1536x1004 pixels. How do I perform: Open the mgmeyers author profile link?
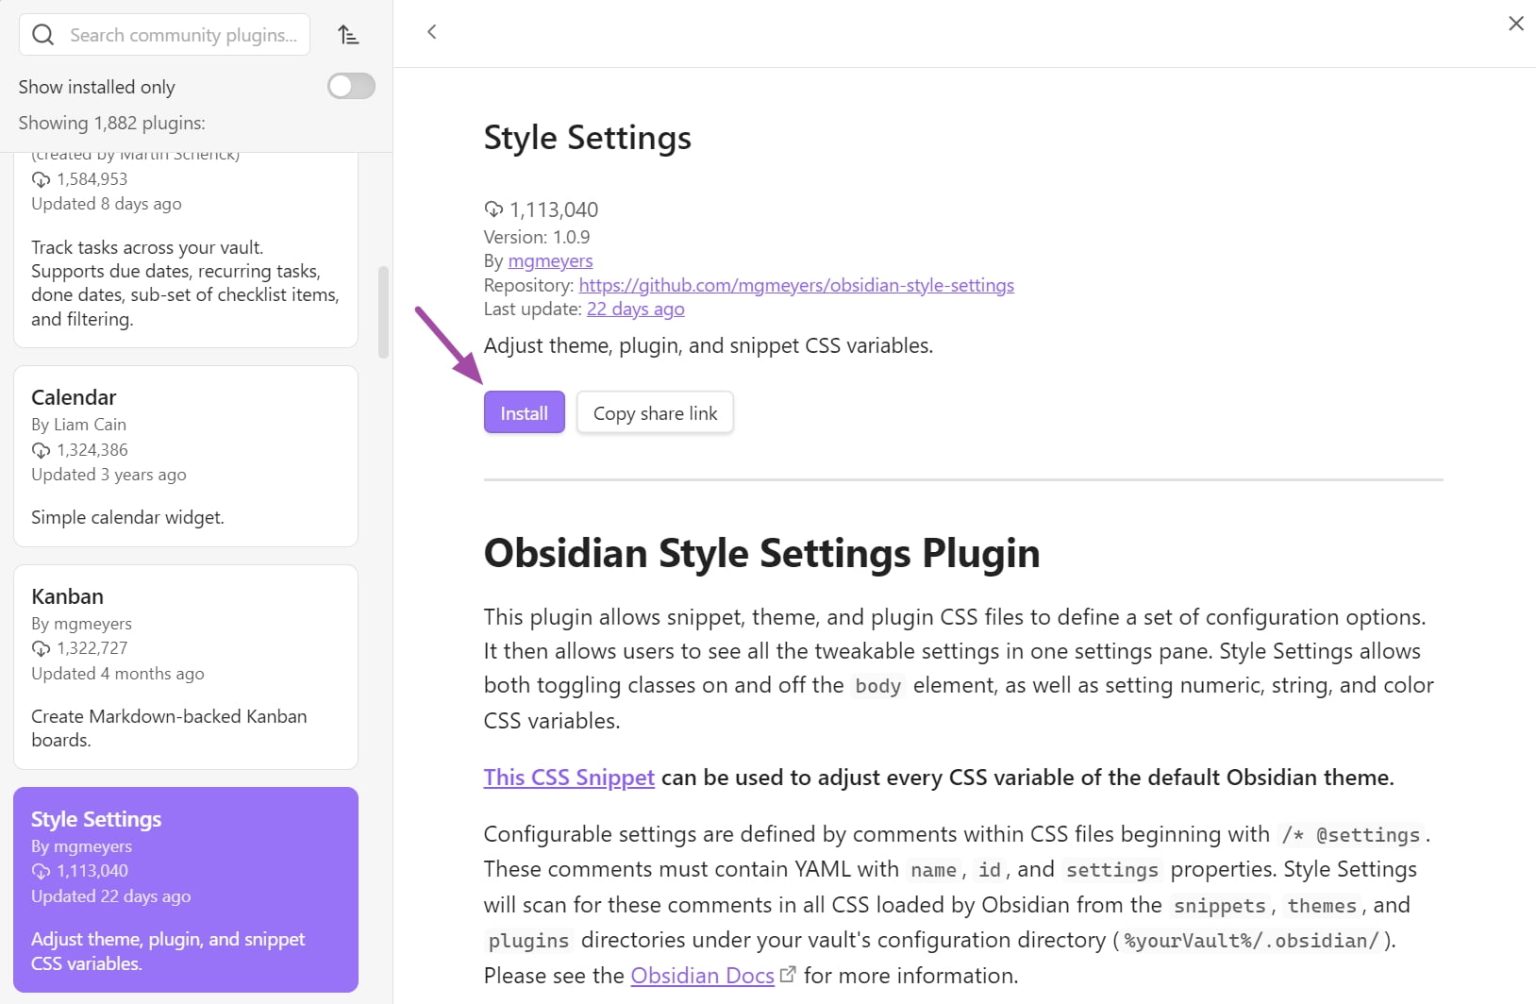pos(550,260)
